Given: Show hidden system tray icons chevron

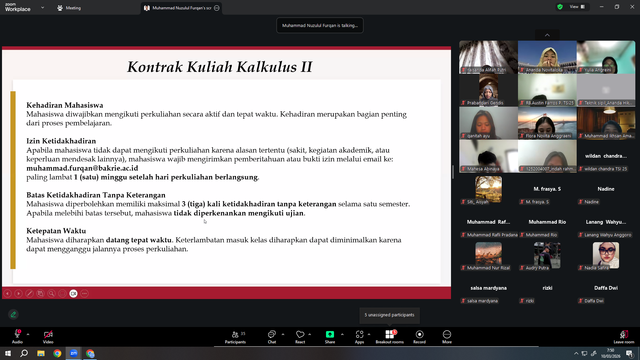Looking at the screenshot, I should pos(576,353).
